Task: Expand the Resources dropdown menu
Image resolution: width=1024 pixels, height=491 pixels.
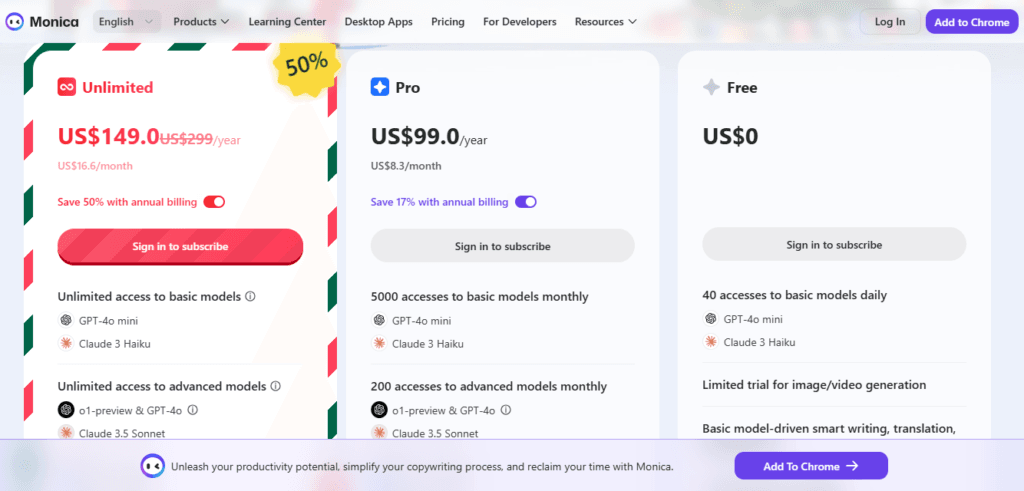Action: [x=606, y=21]
